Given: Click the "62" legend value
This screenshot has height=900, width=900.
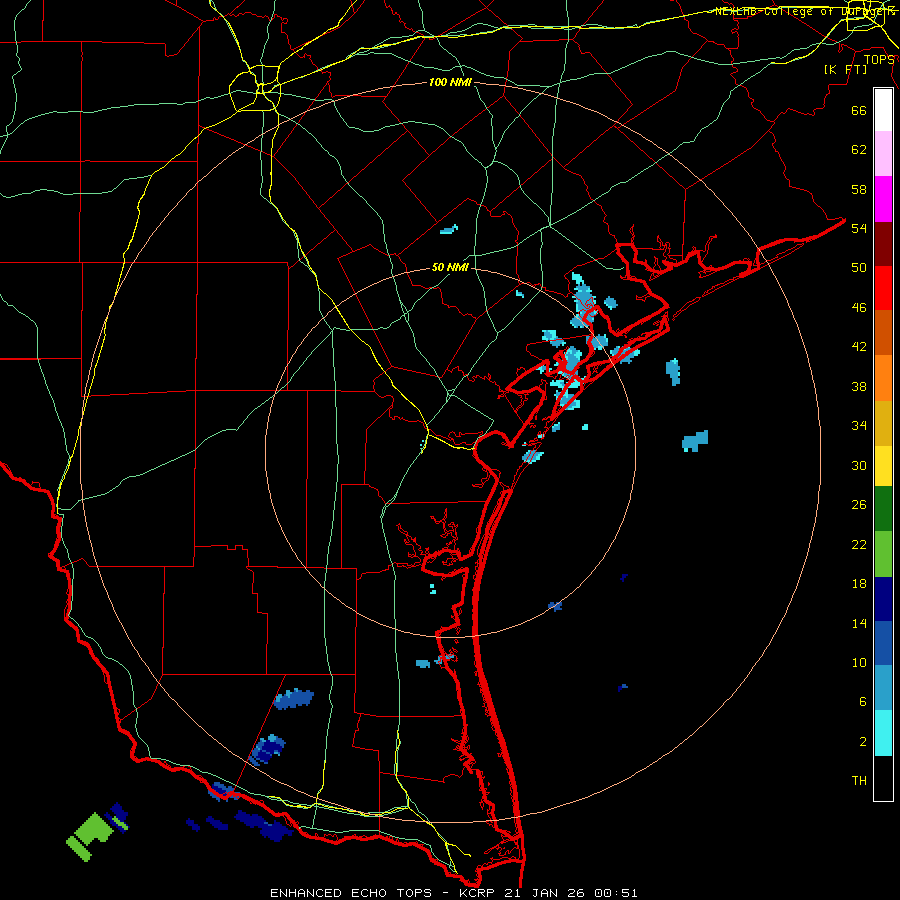Looking at the screenshot, I should 859,149.
